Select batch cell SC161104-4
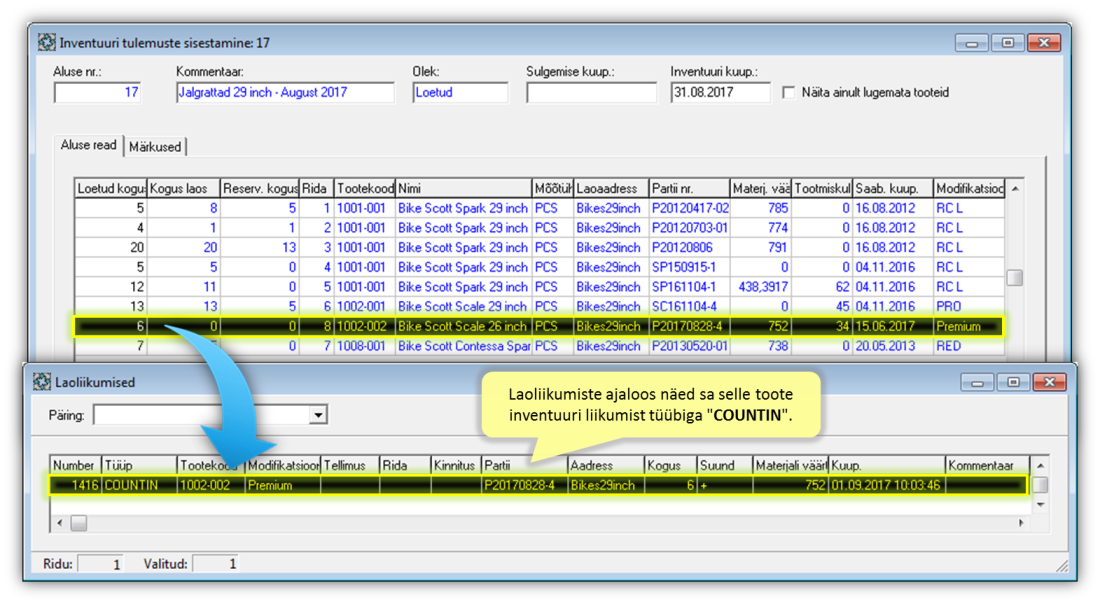Screen dimensions: 1100x604 (690, 307)
